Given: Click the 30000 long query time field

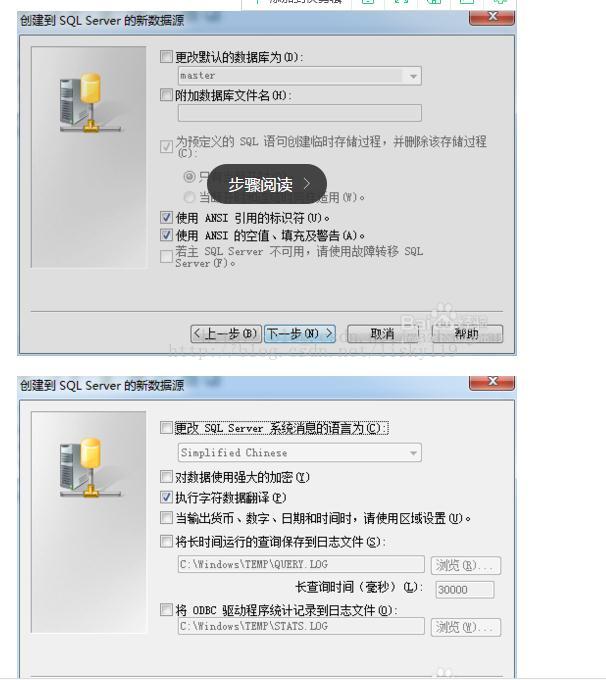Looking at the screenshot, I should (x=465, y=590).
